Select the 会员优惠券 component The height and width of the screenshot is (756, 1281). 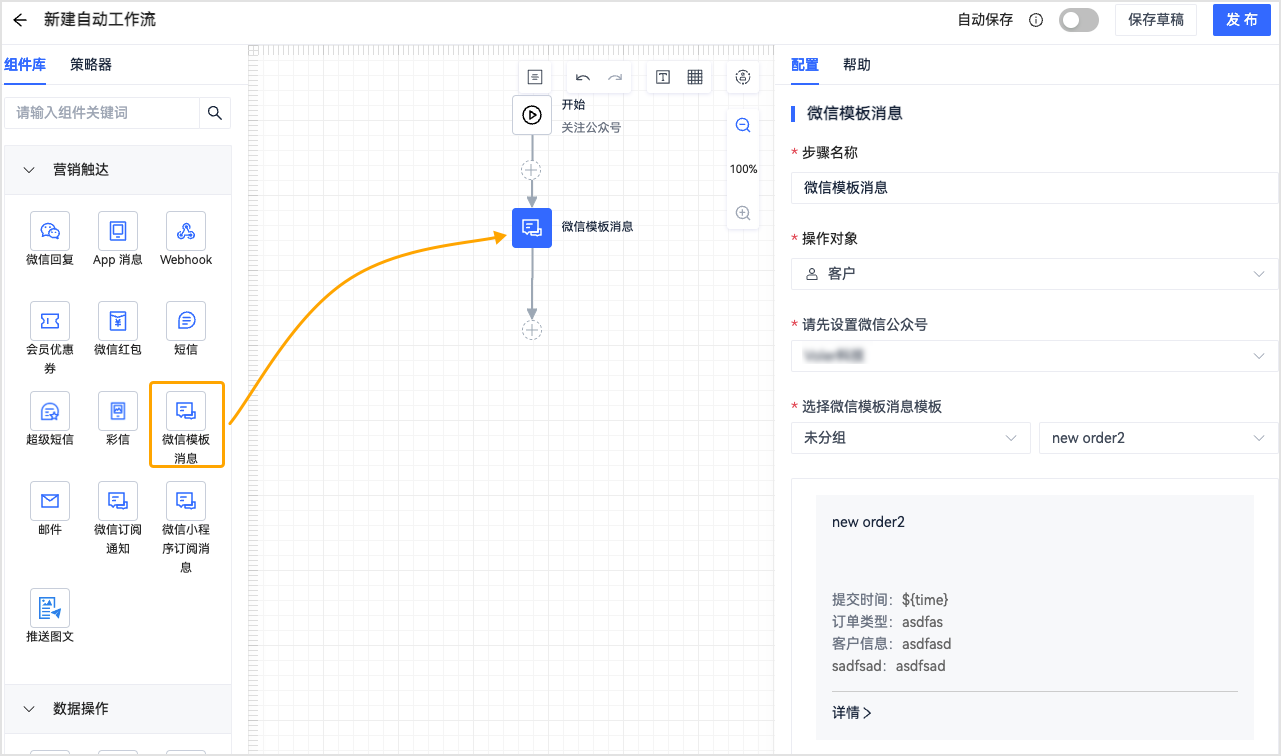point(50,339)
